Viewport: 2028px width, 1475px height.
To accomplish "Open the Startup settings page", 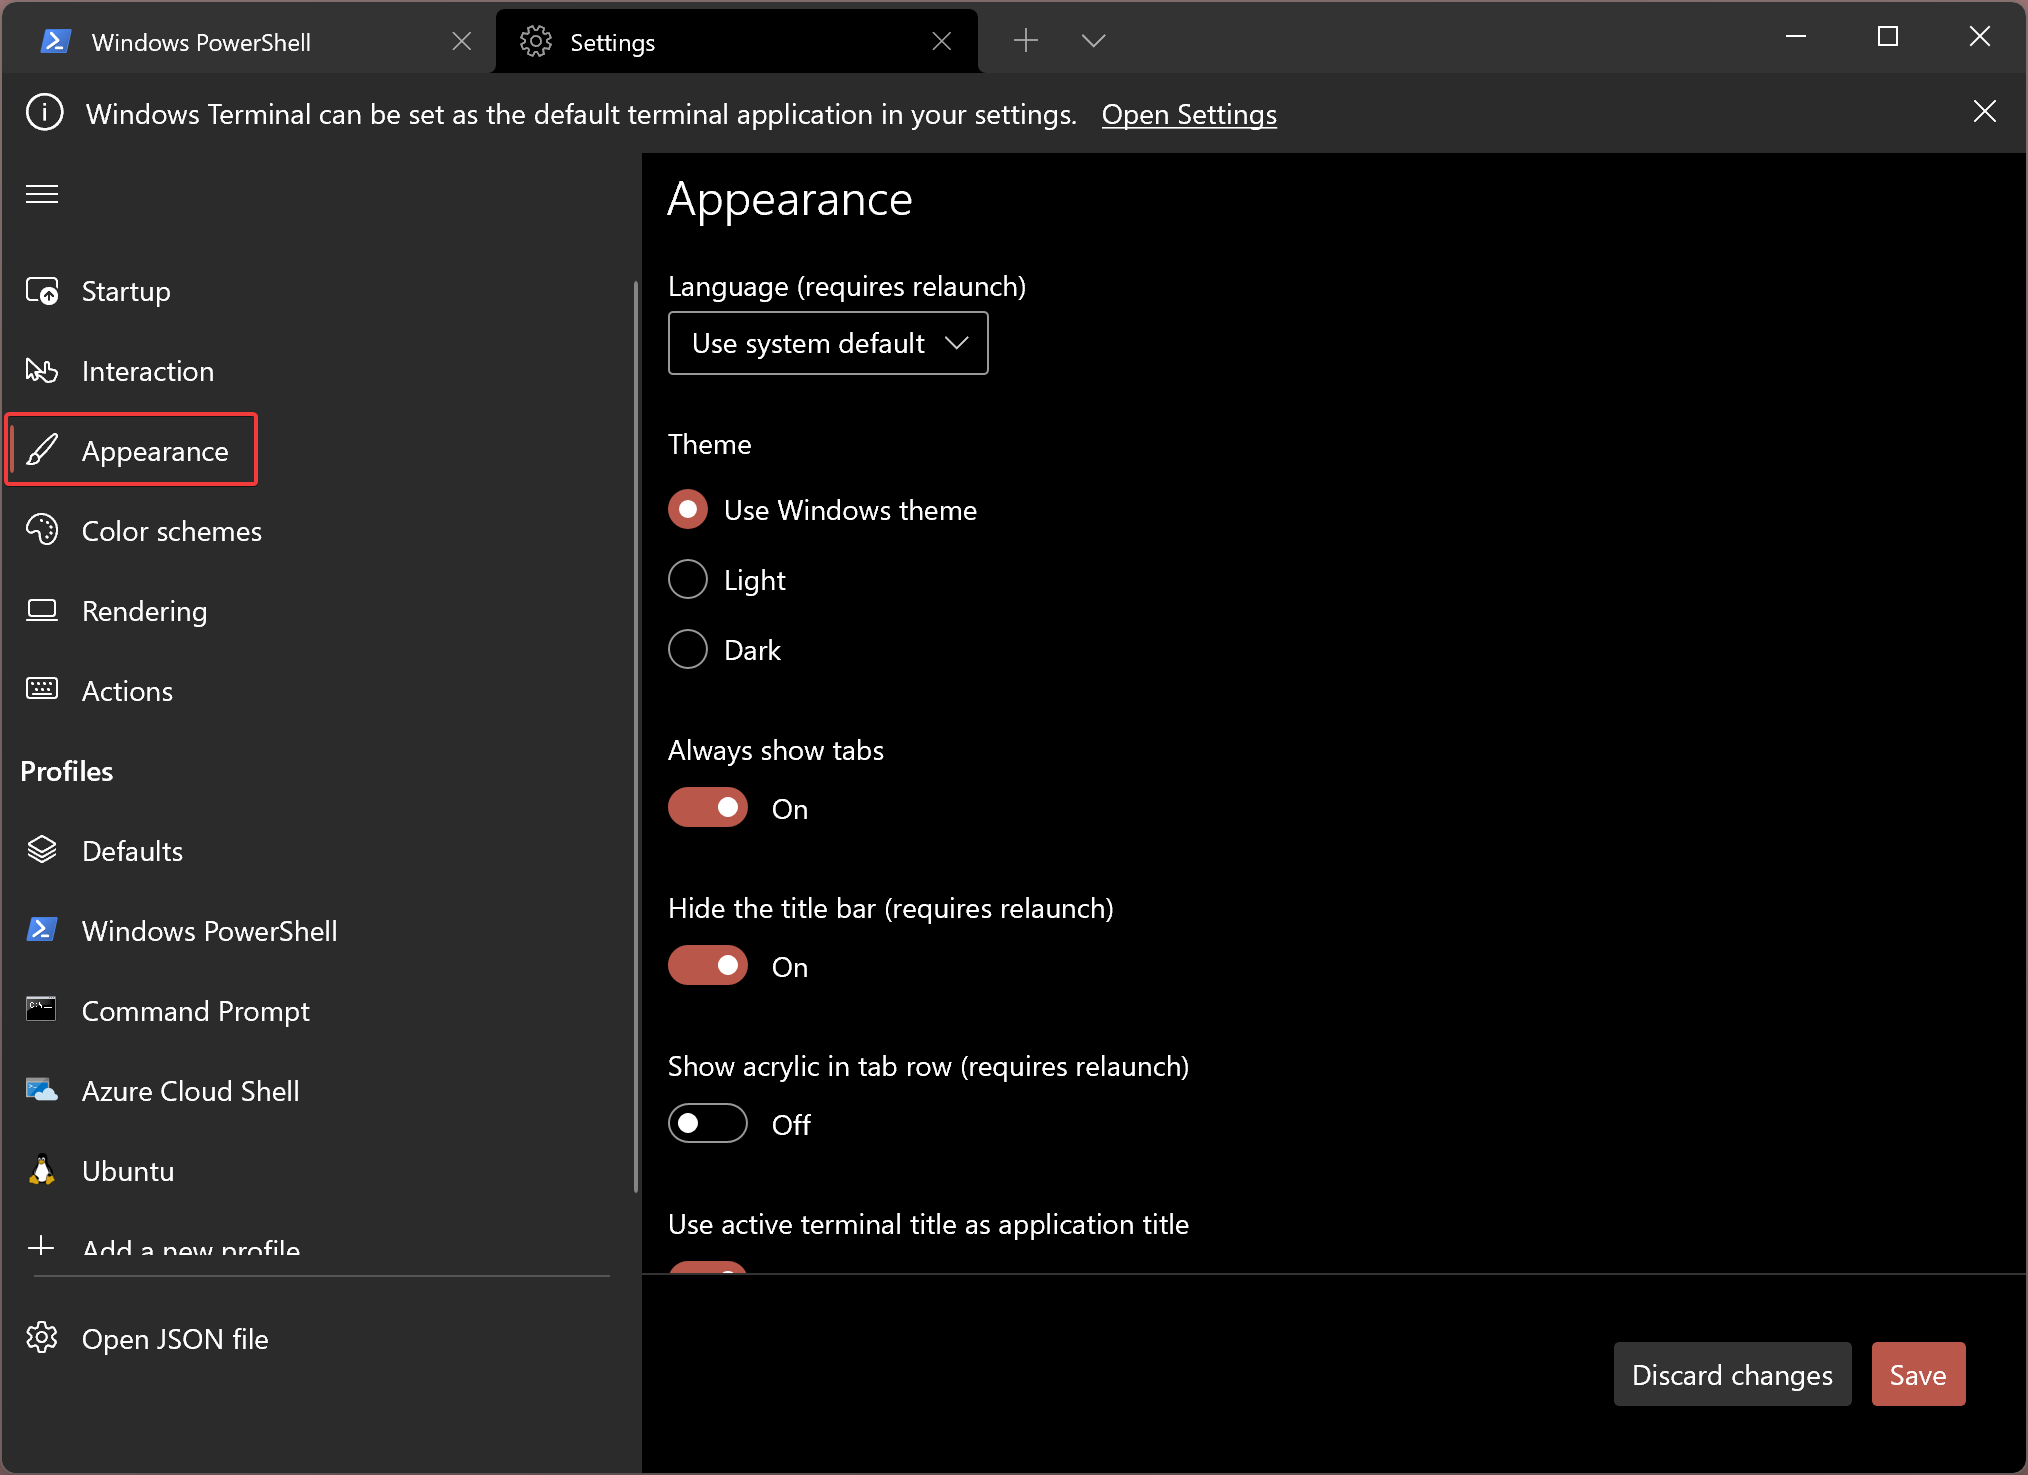I will tap(318, 291).
